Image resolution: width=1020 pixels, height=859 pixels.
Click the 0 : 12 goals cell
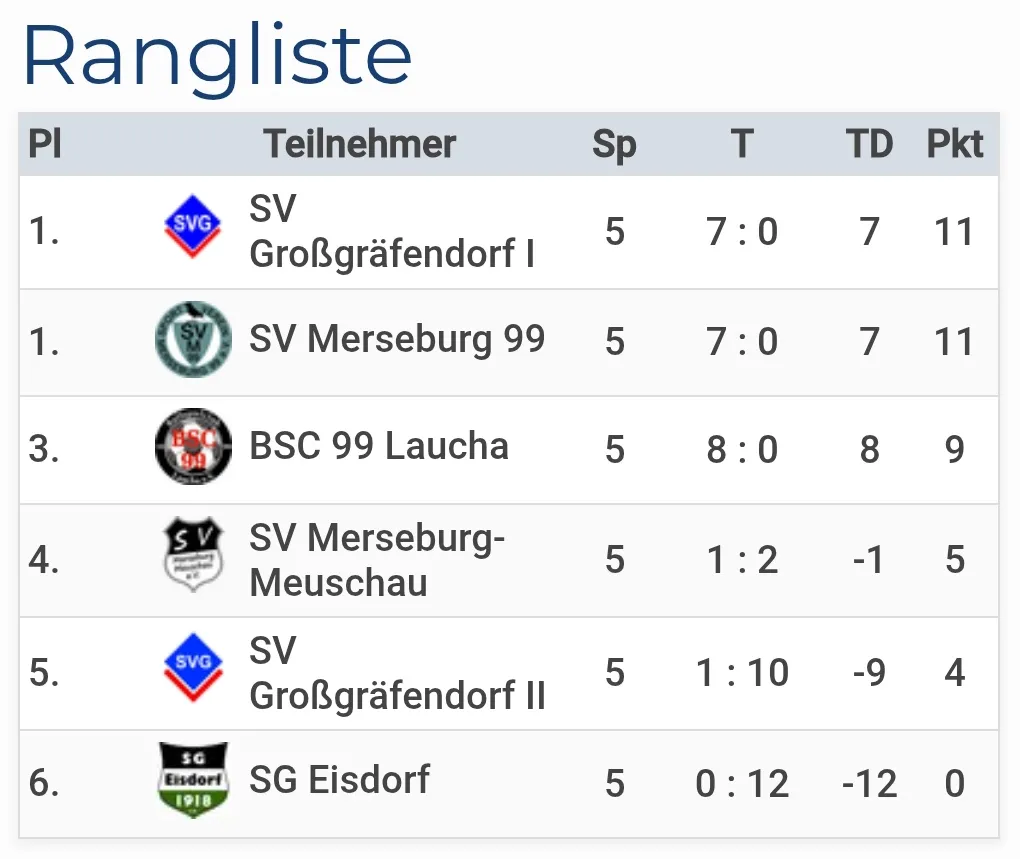(742, 784)
